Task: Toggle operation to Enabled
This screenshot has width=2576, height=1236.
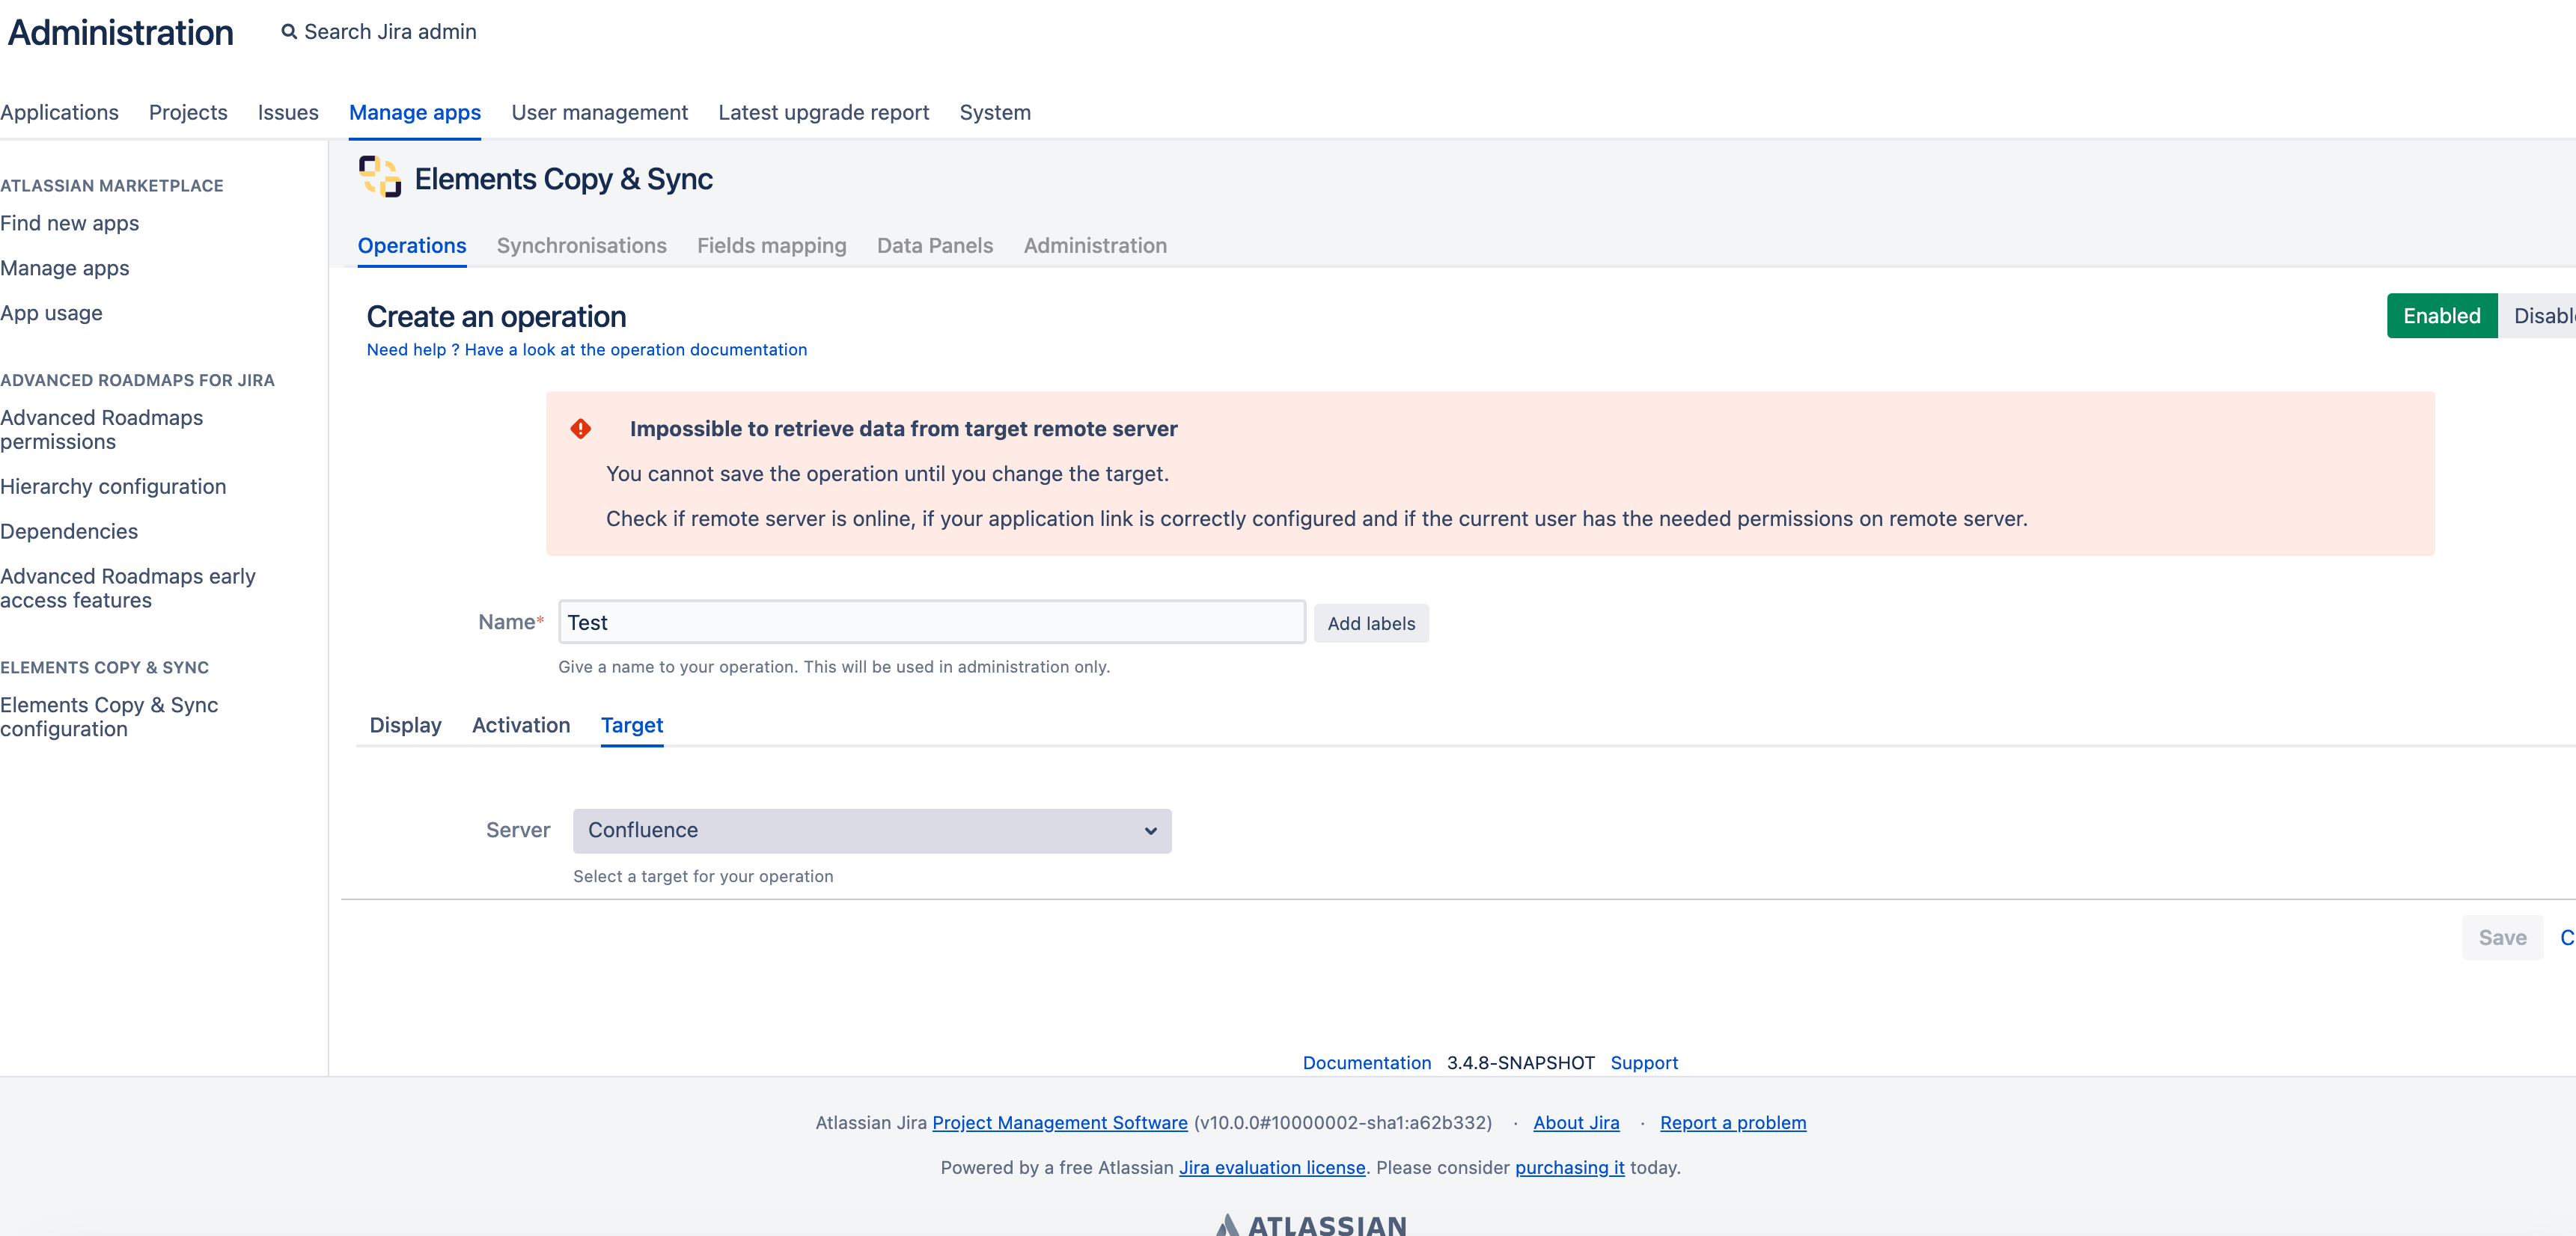Action: pyautogui.click(x=2441, y=316)
